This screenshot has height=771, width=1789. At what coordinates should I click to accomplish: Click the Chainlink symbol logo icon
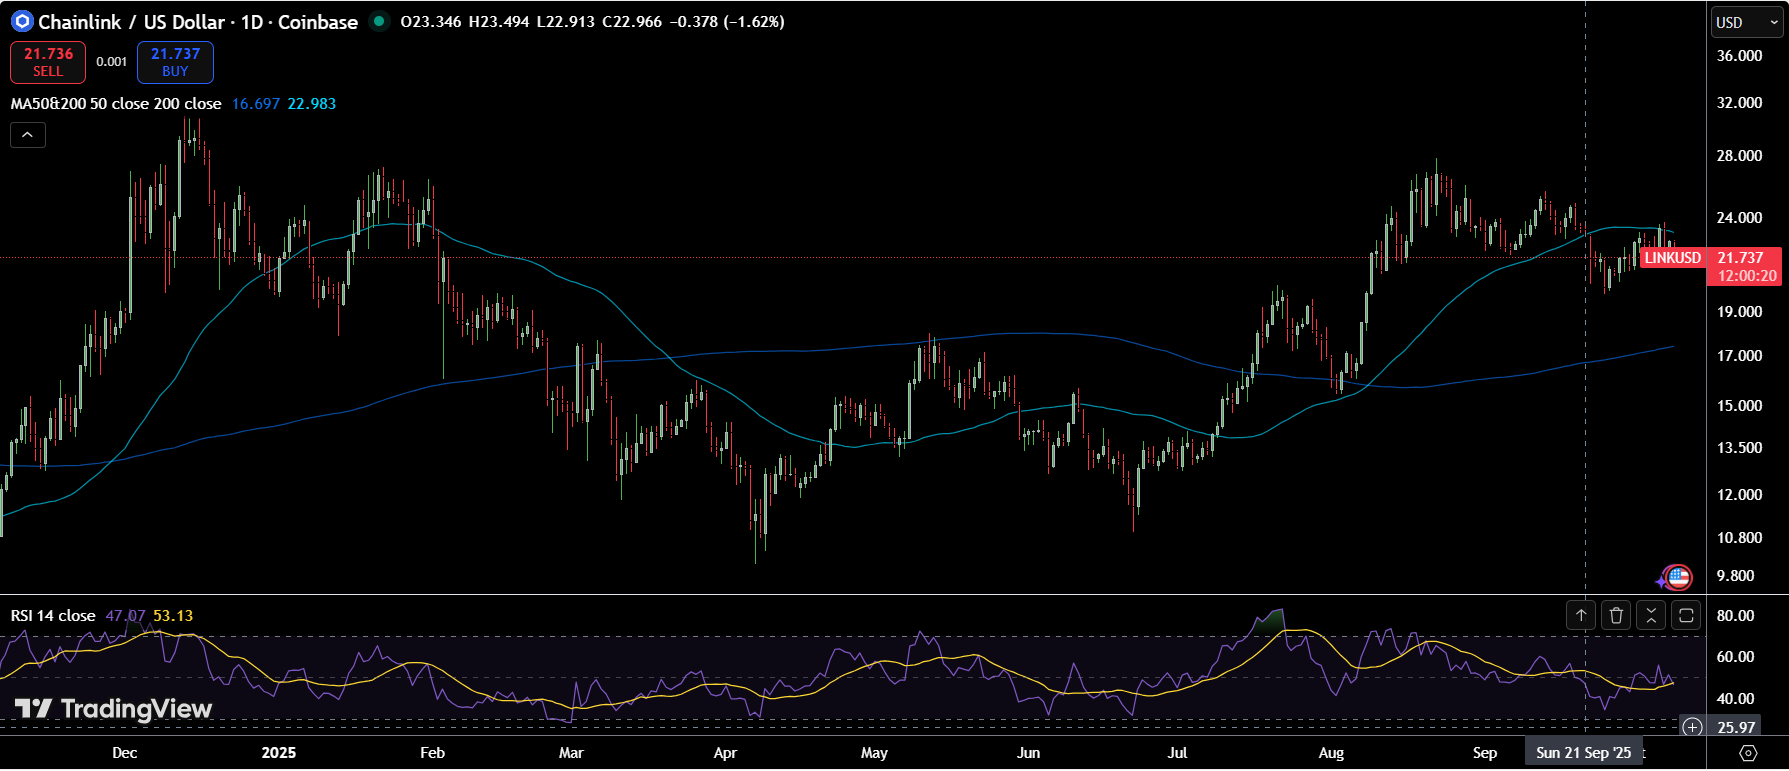tap(22, 21)
